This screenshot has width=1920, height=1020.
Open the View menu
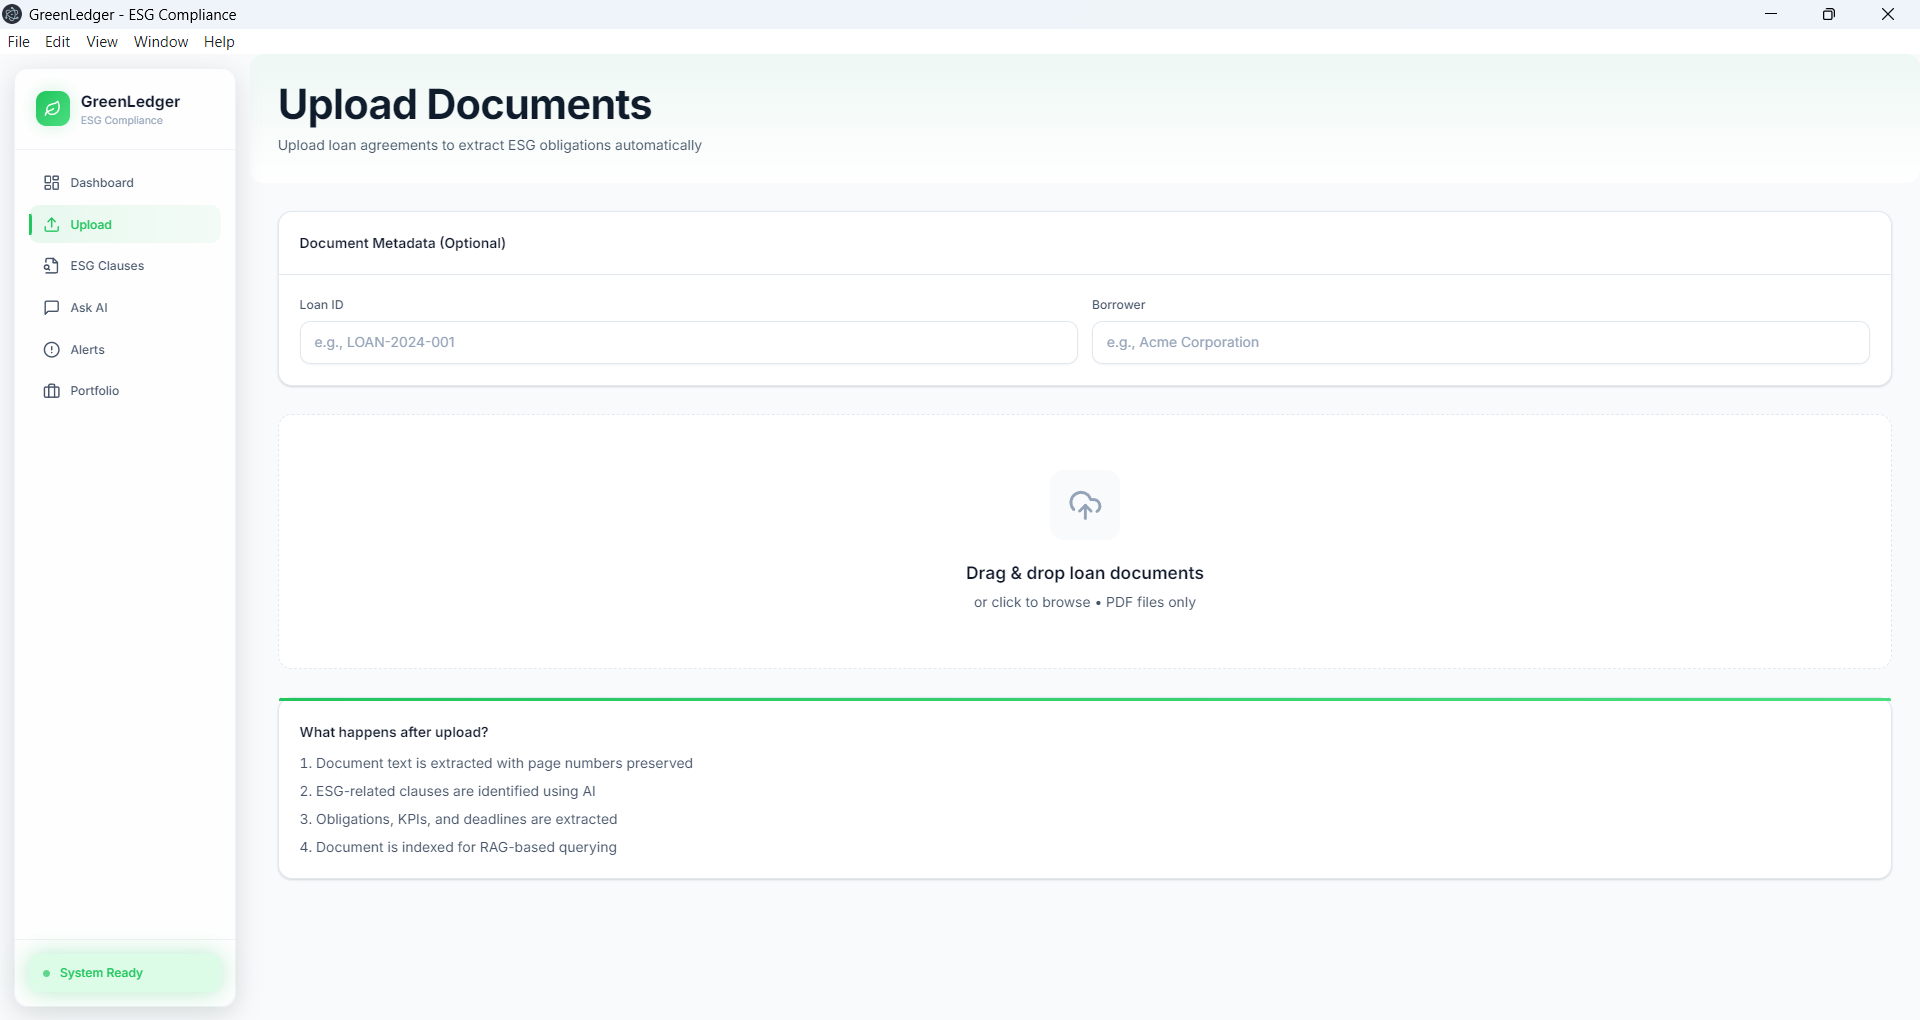pos(102,42)
